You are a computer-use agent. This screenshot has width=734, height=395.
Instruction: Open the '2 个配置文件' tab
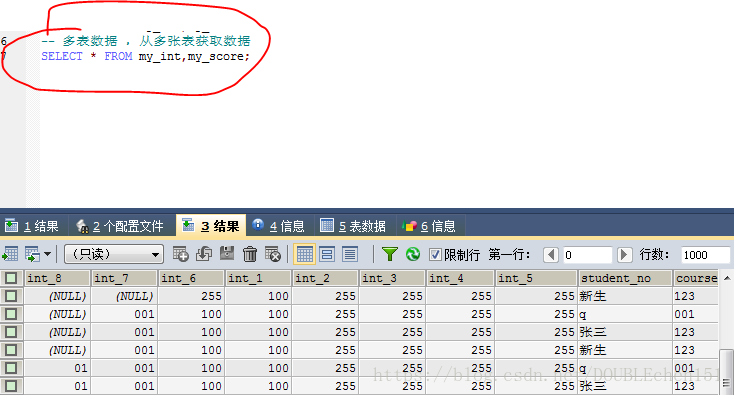click(120, 226)
